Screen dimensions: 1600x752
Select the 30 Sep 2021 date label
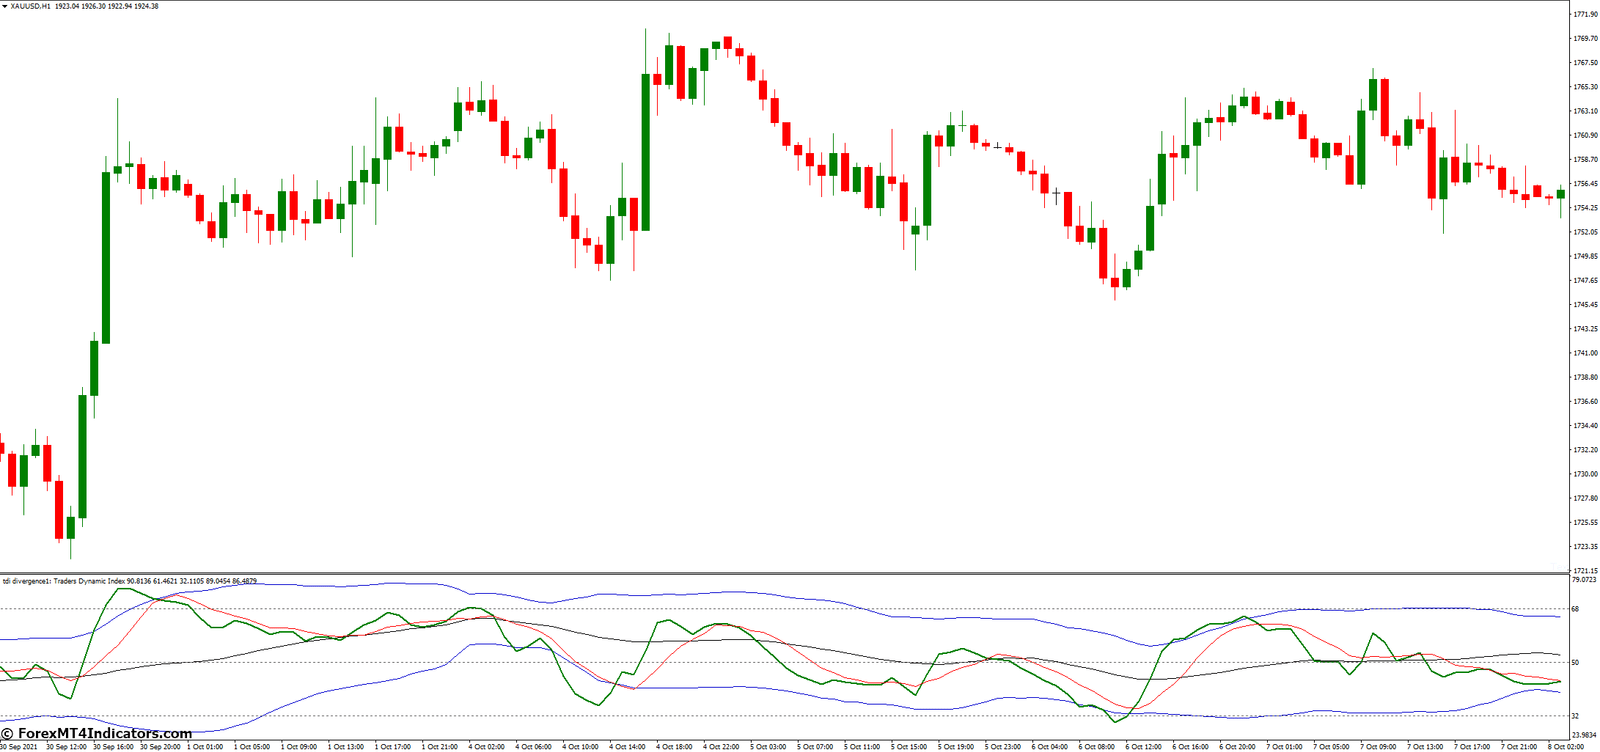pyautogui.click(x=19, y=747)
